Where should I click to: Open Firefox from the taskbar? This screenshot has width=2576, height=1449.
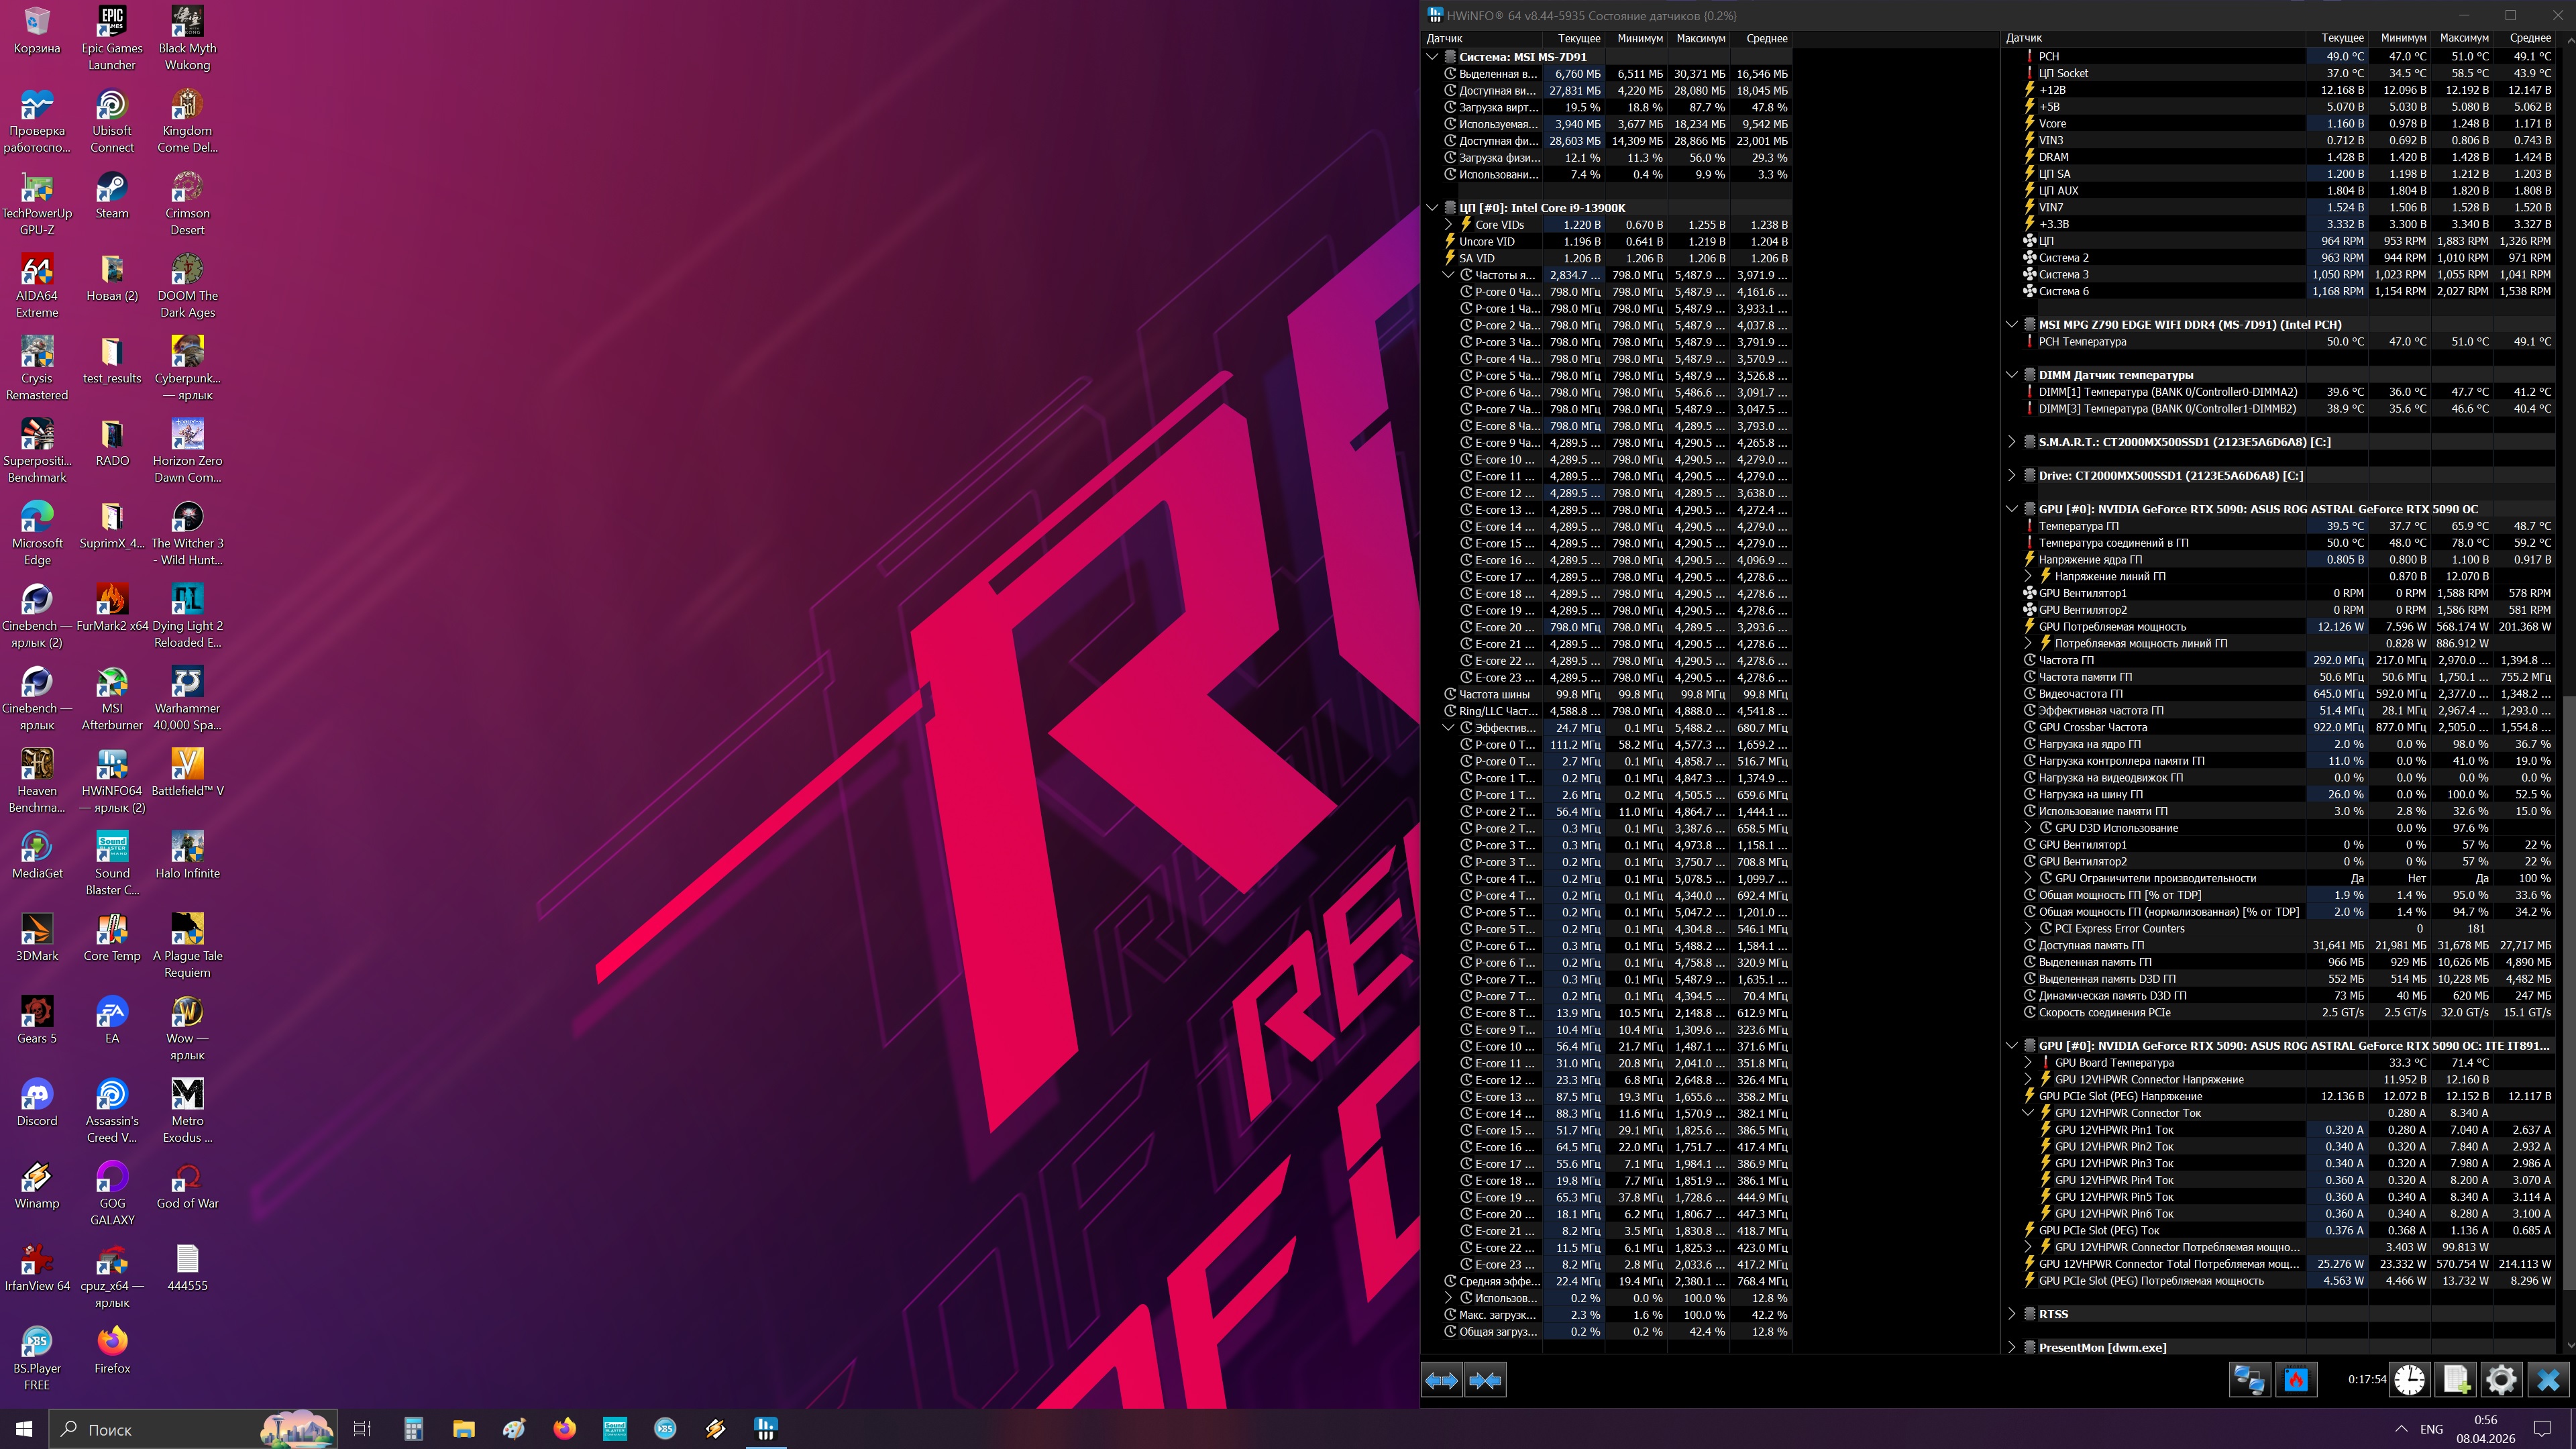coord(564,1428)
